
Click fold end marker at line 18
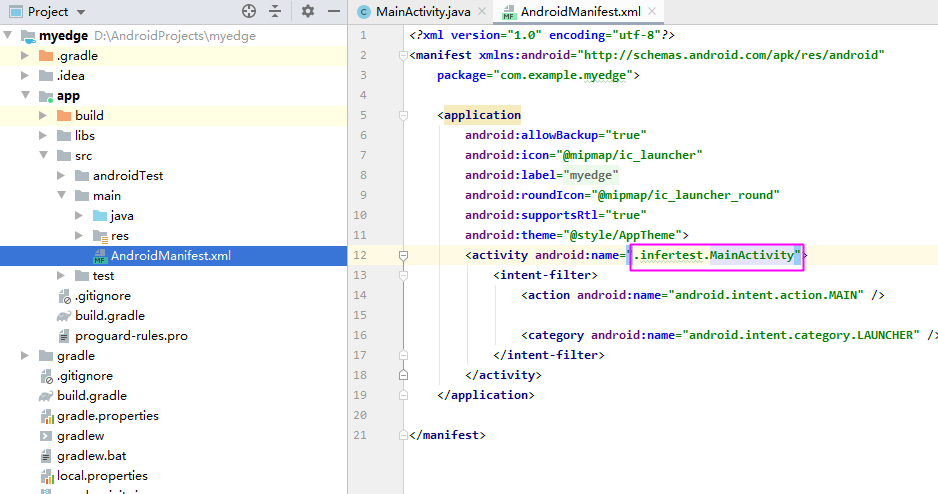point(403,375)
